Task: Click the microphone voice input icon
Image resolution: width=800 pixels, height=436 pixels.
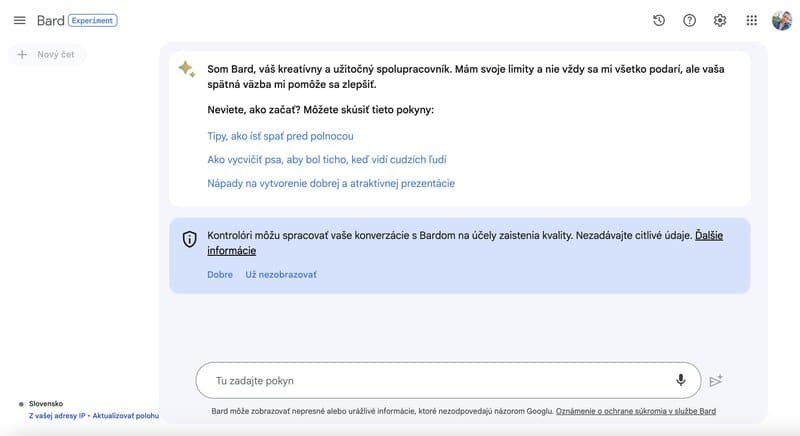Action: 681,380
